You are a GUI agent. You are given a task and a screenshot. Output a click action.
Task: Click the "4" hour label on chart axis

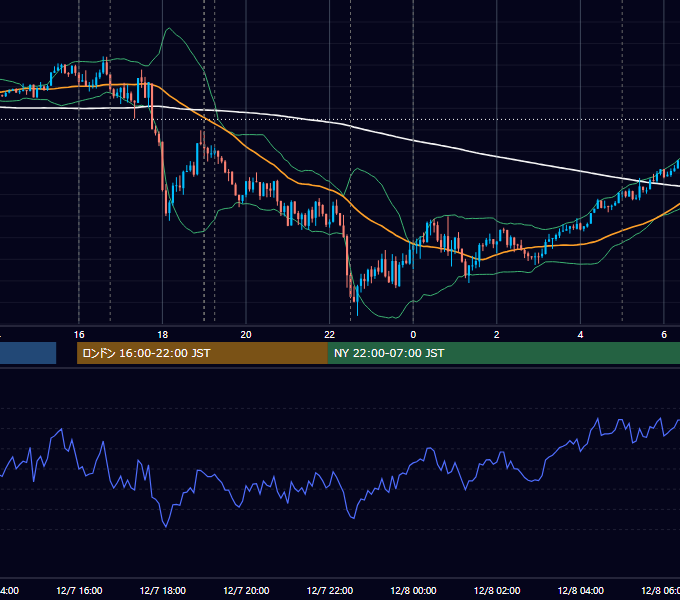click(580, 335)
